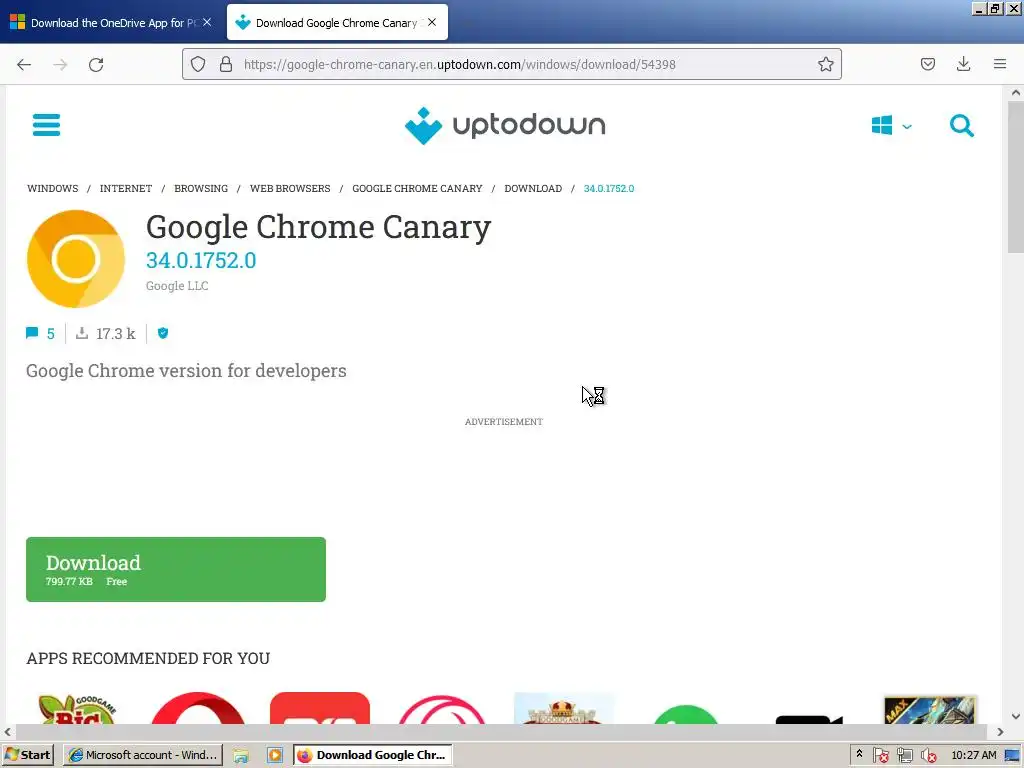Close the OneDrive App tab
The height and width of the screenshot is (768, 1024).
tap(207, 22)
